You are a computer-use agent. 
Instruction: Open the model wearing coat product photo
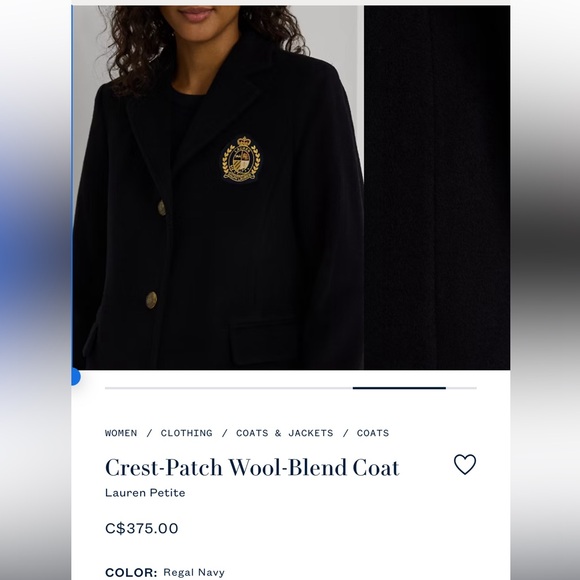click(218, 187)
